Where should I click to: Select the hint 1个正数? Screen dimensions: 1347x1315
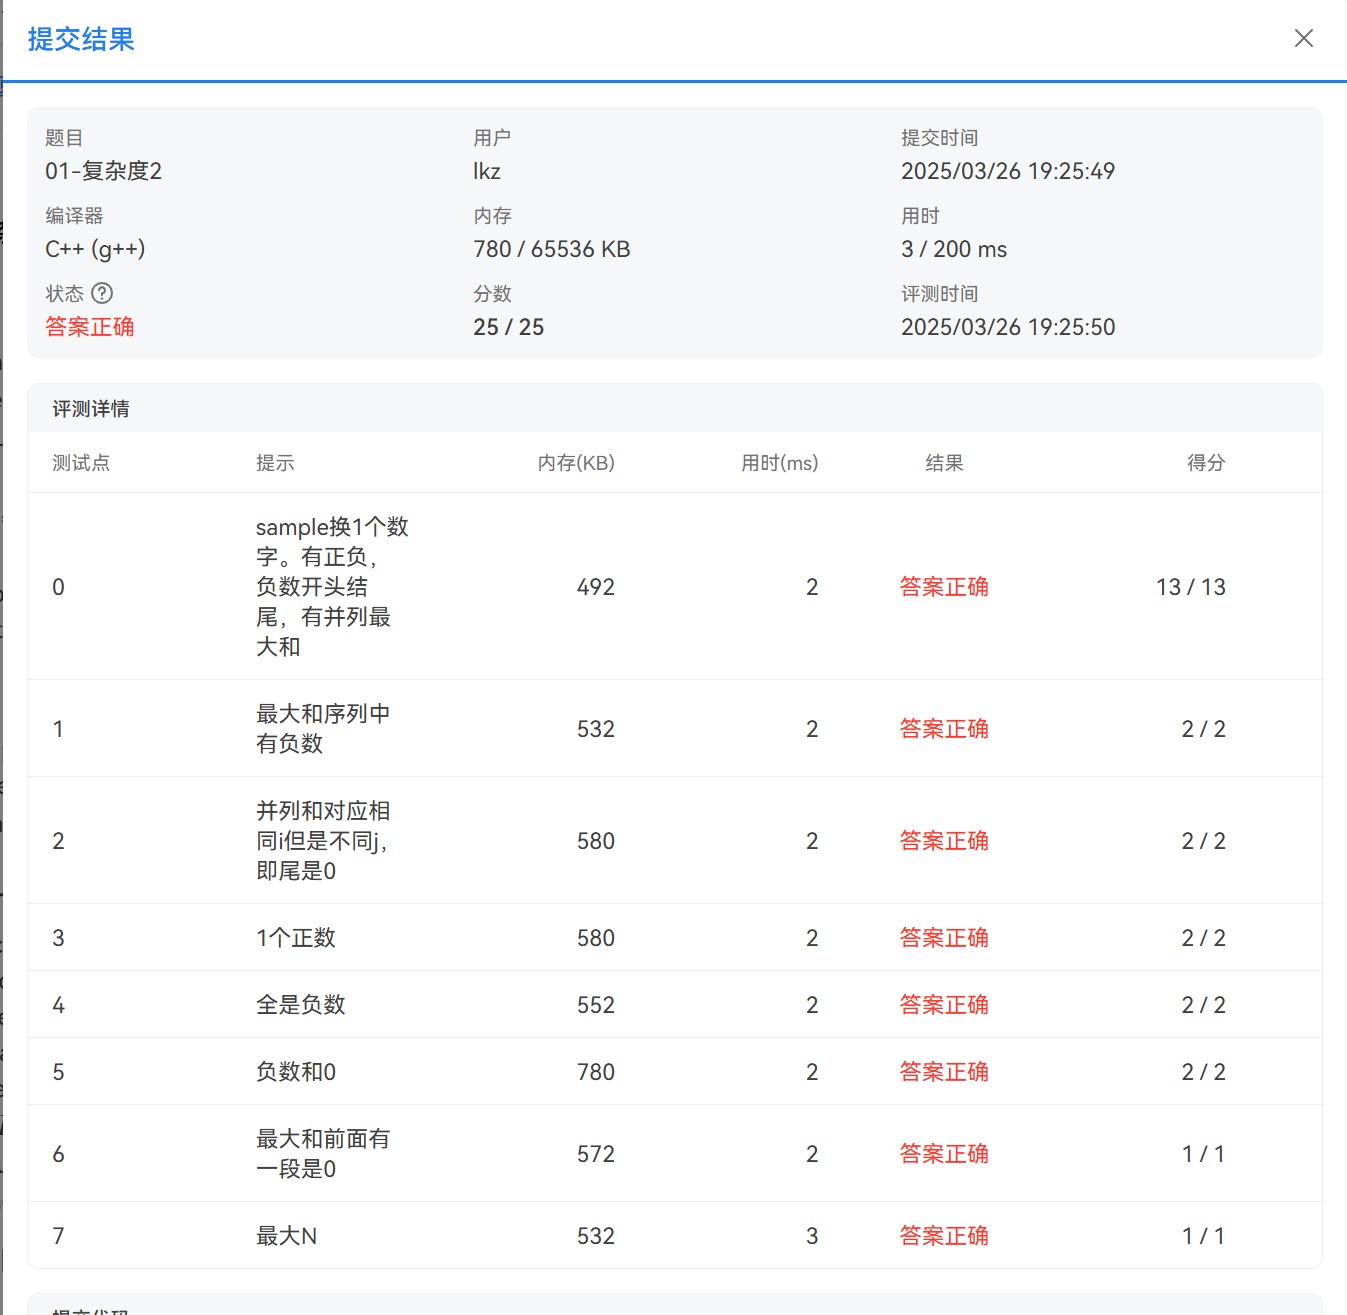(x=296, y=938)
